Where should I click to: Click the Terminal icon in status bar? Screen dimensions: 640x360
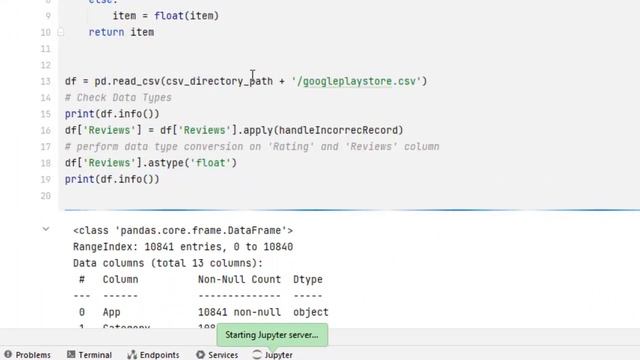(71, 354)
